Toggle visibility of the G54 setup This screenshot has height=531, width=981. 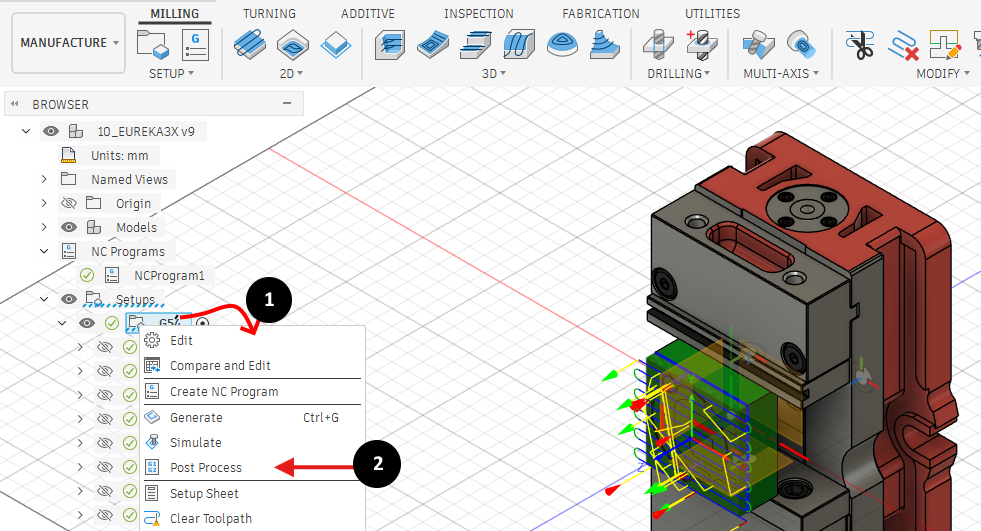(x=86, y=323)
